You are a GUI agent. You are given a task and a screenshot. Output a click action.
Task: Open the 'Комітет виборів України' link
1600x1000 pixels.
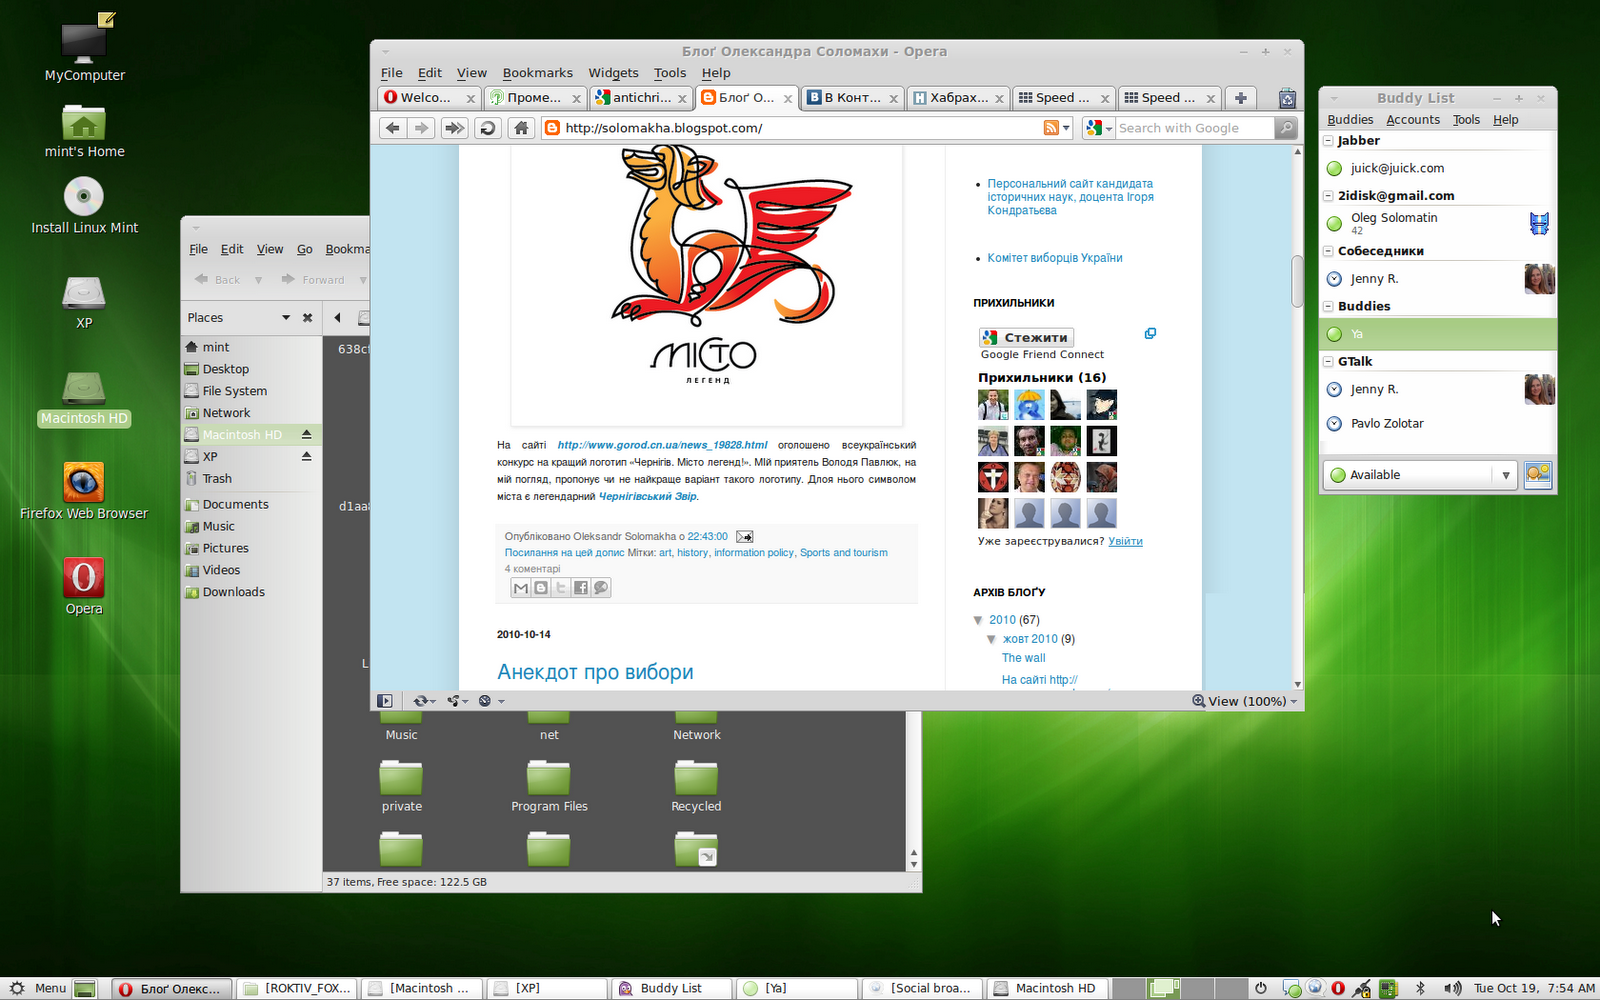1054,257
